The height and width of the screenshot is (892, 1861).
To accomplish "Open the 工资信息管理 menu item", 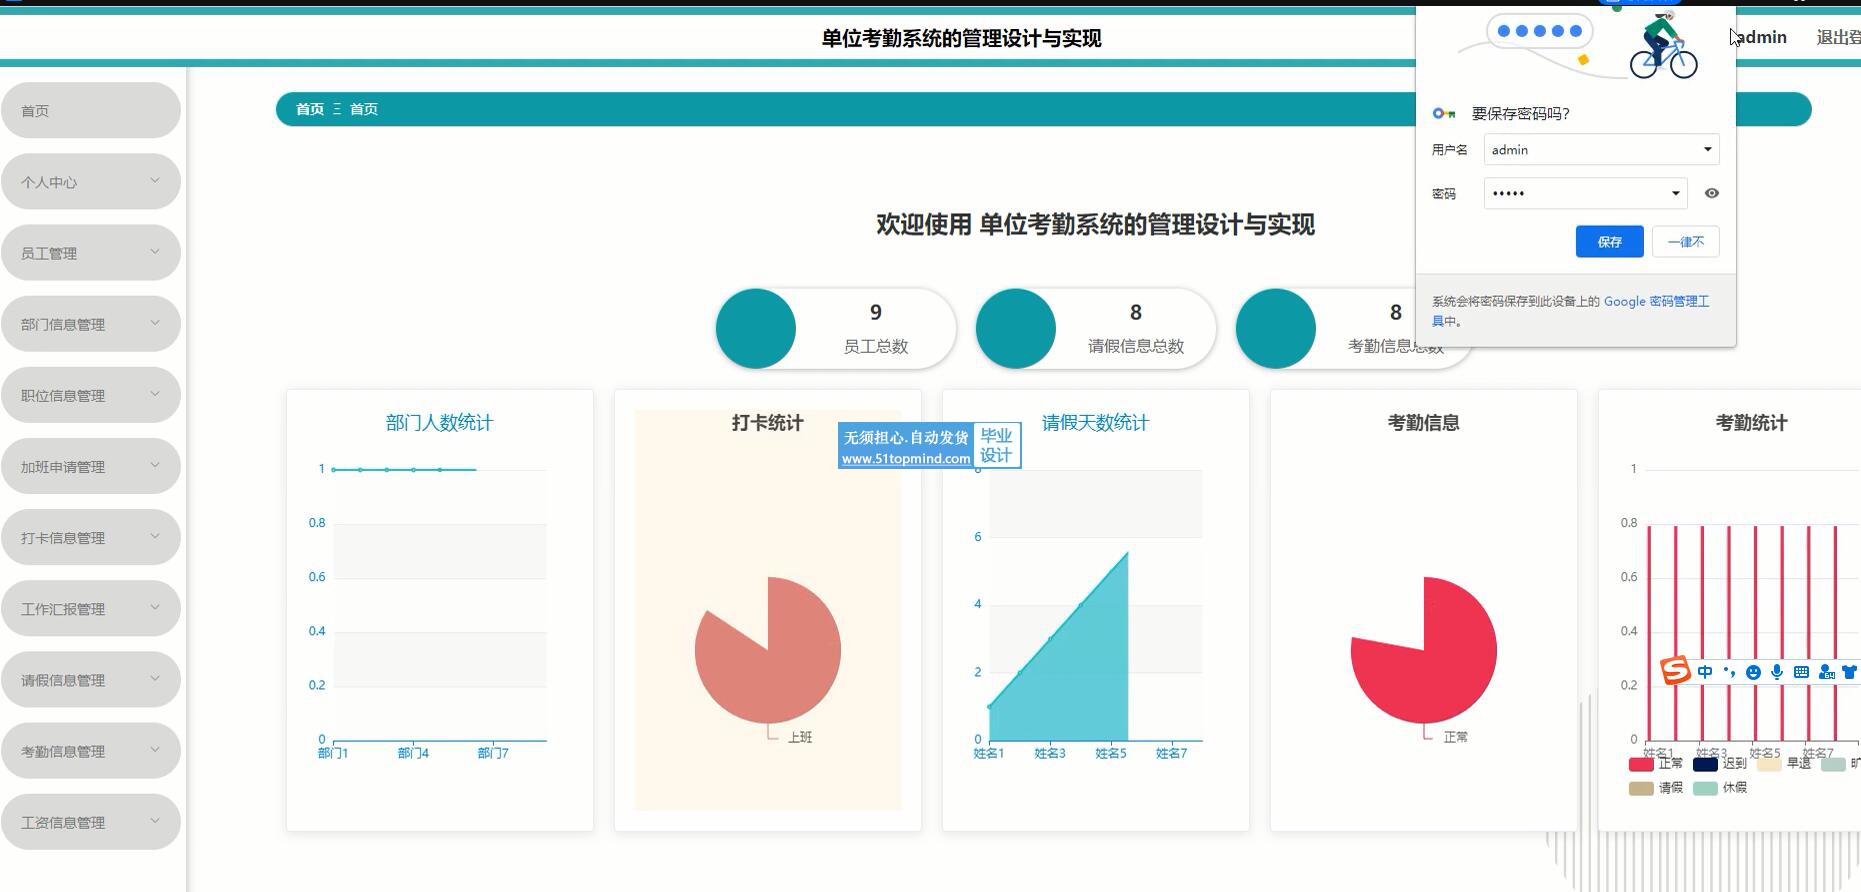I will [90, 822].
